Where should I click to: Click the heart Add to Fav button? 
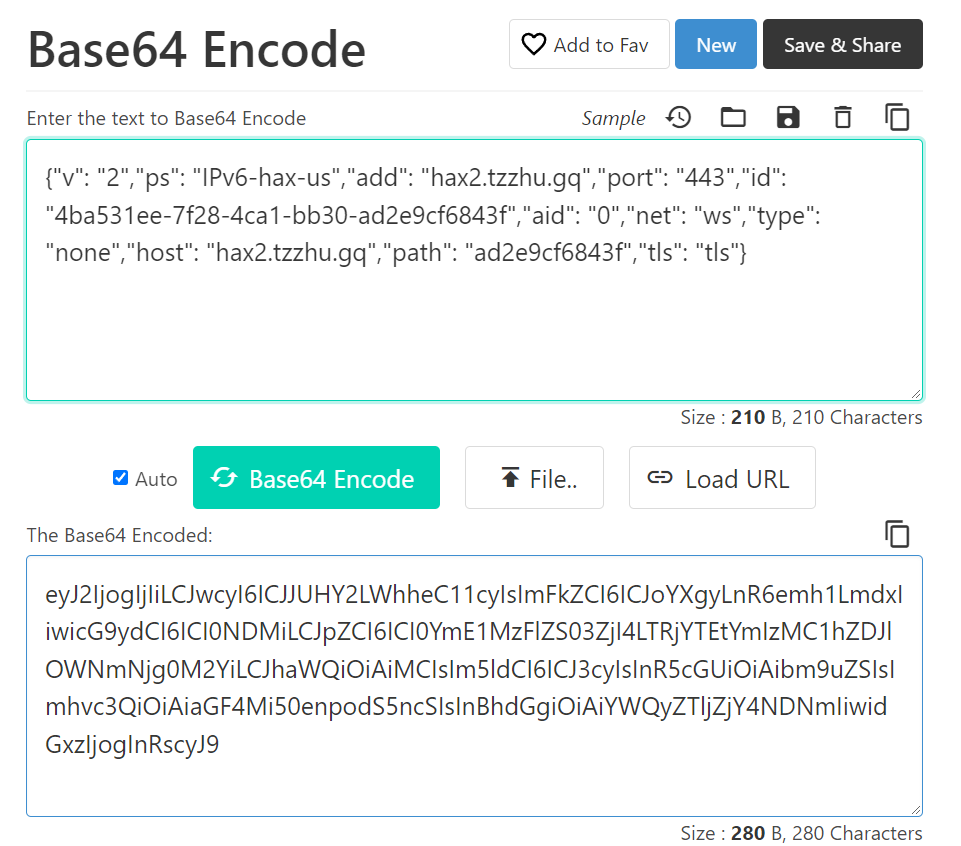point(588,45)
